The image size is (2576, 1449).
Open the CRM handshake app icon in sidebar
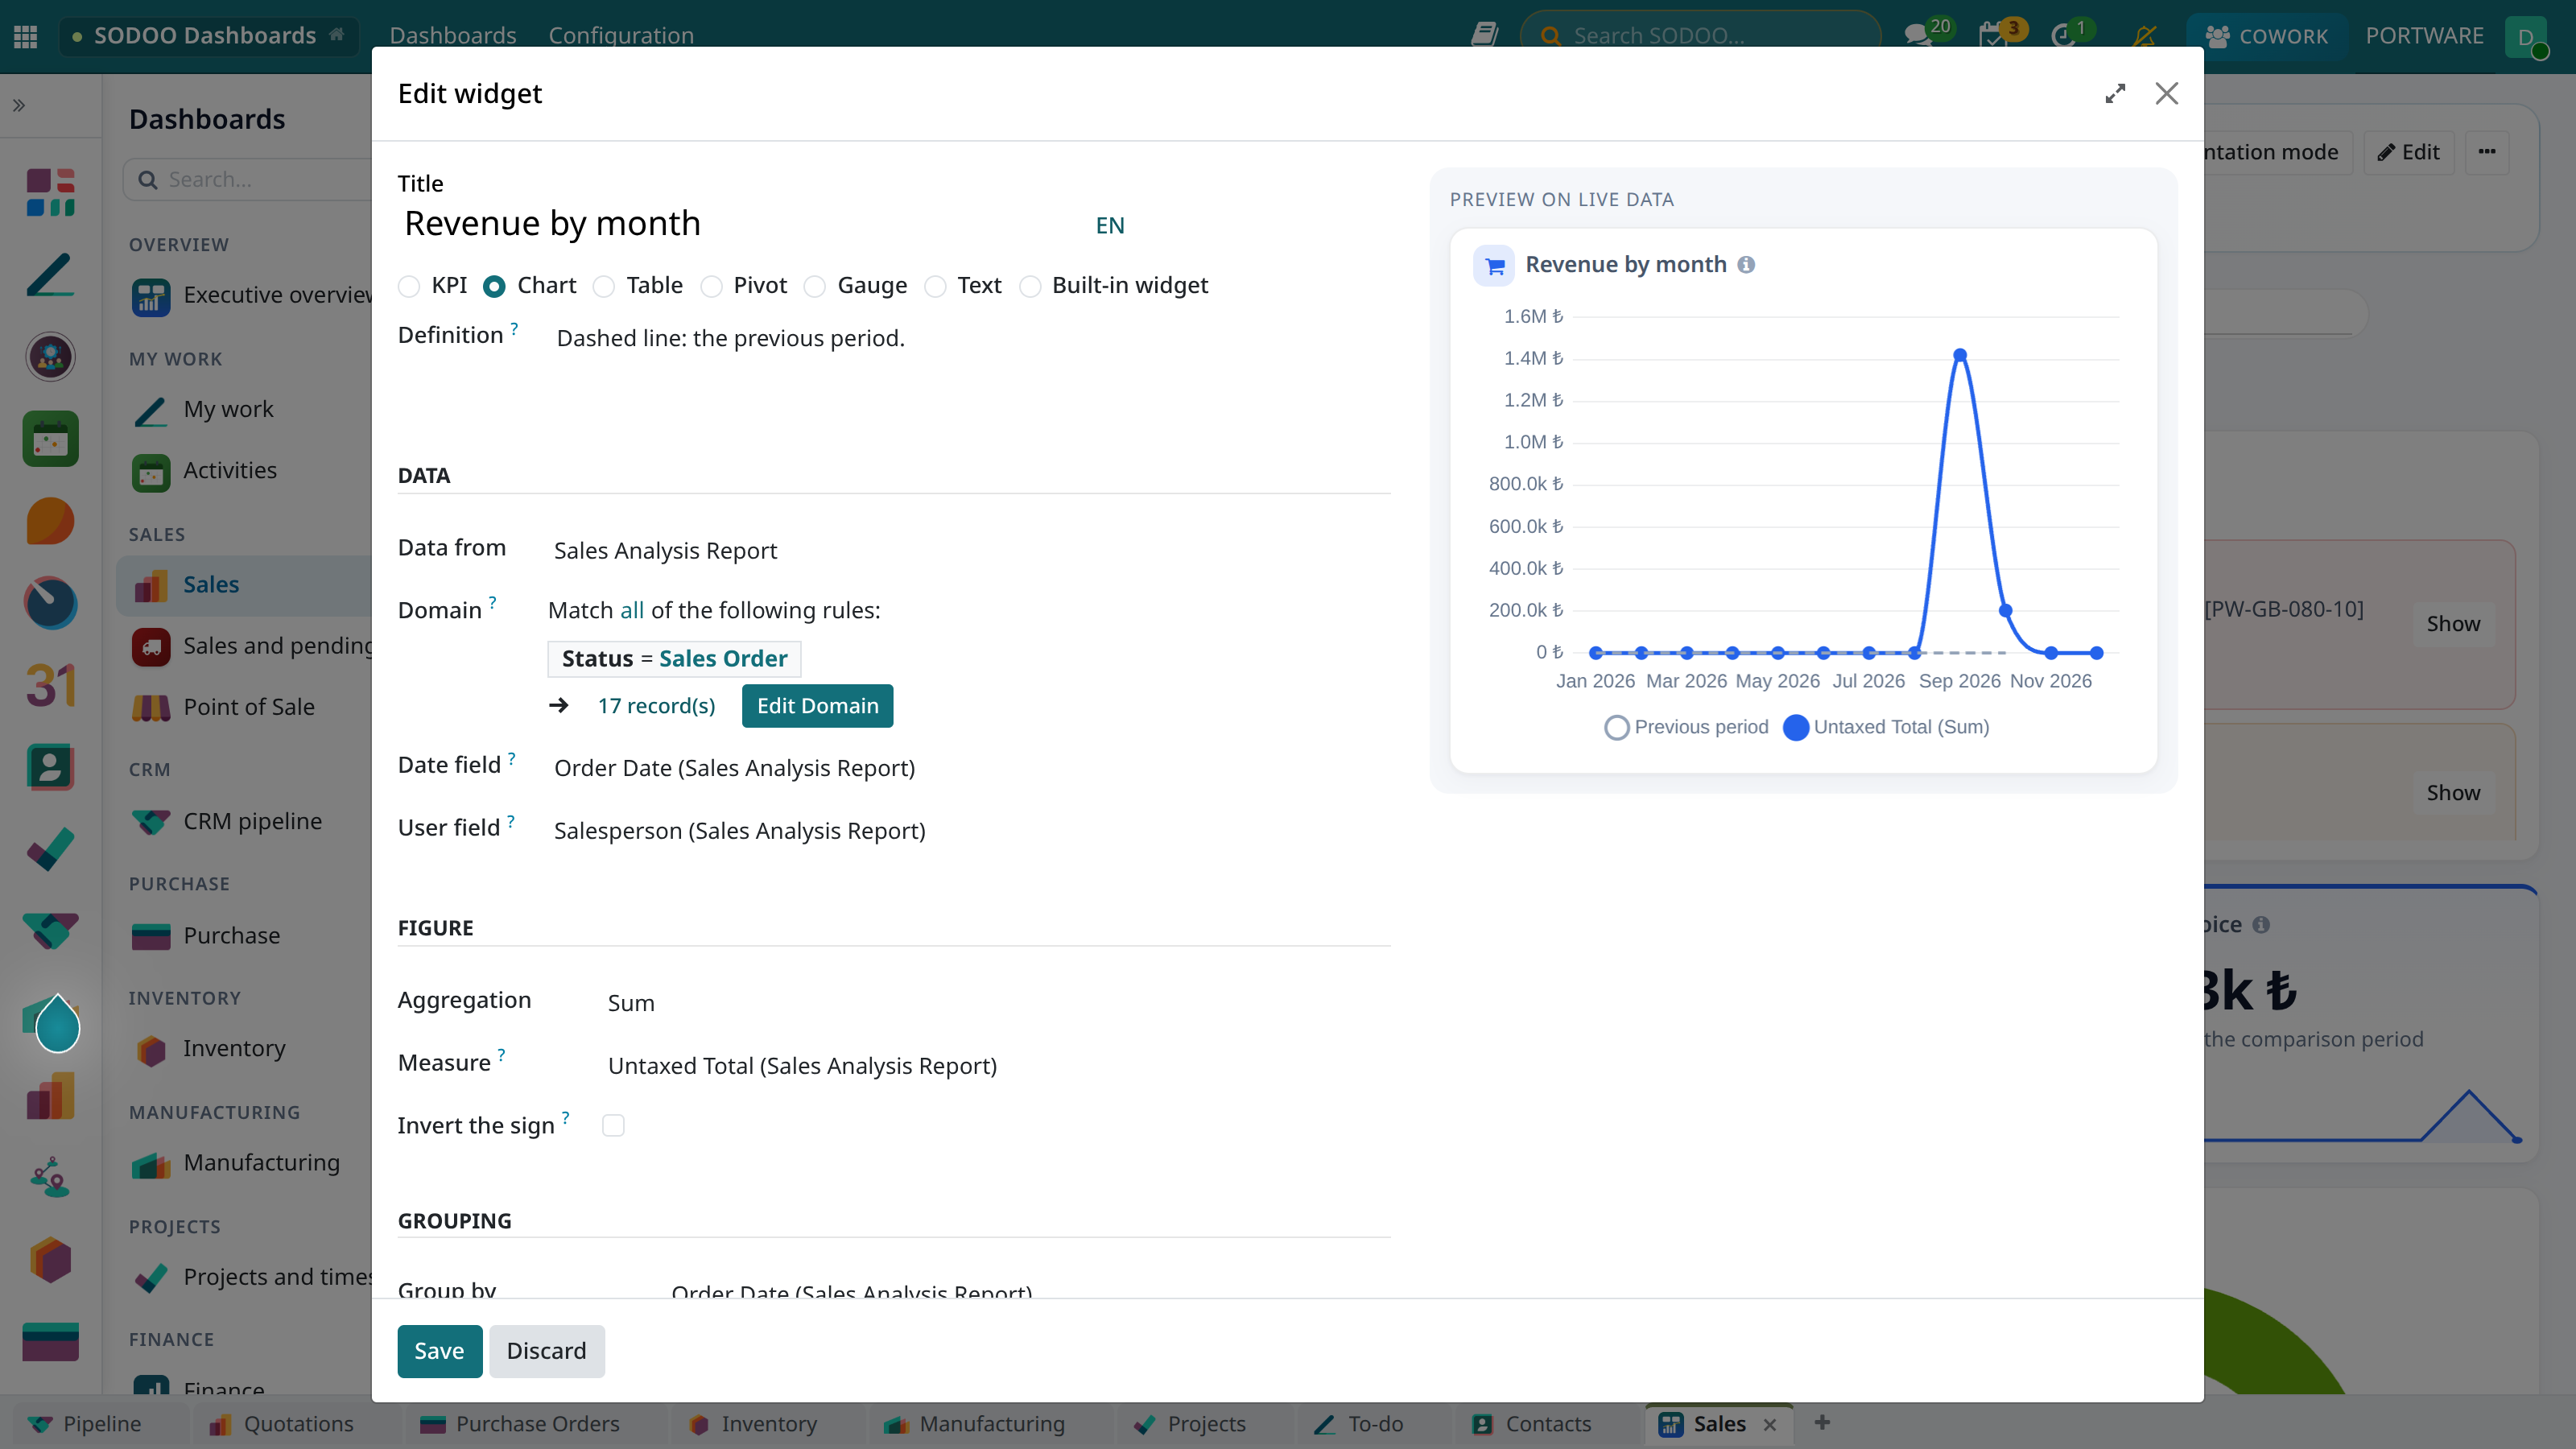pyautogui.click(x=50, y=931)
